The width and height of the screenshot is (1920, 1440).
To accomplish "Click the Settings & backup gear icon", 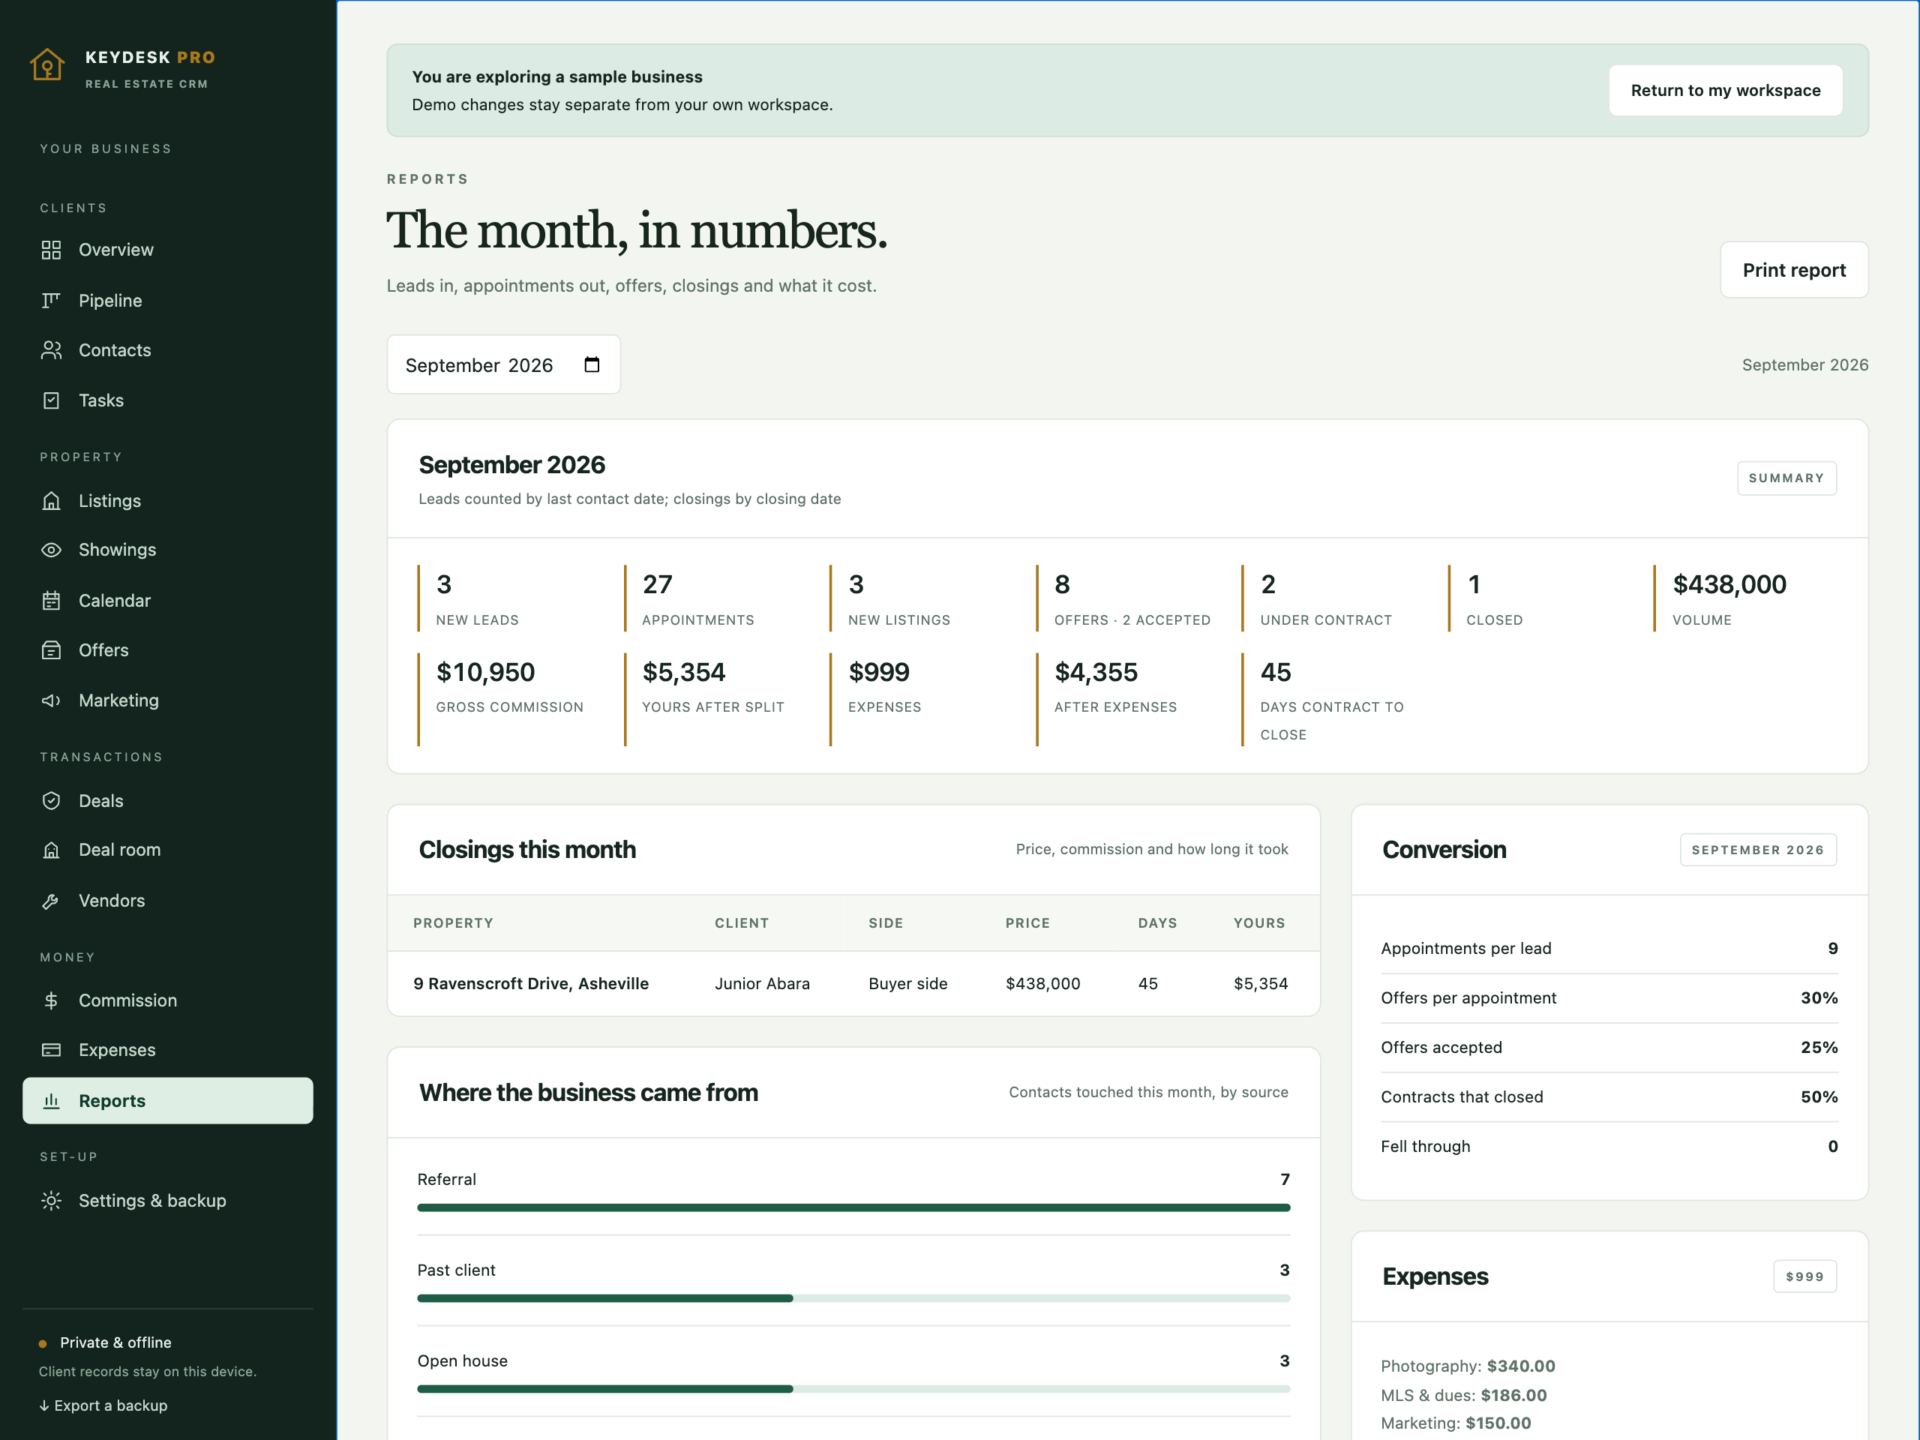I will pos(51,1200).
